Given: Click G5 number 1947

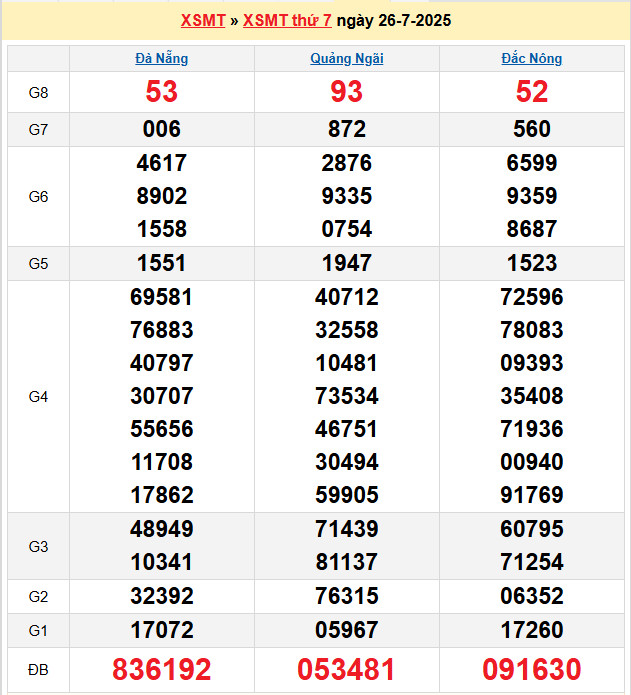Looking at the screenshot, I should 347,263.
